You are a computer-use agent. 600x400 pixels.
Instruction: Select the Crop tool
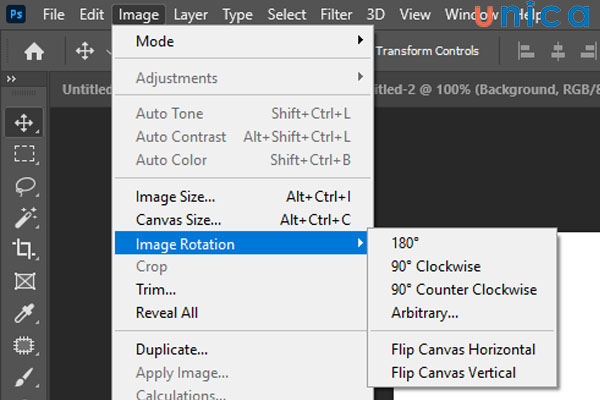tap(24, 249)
